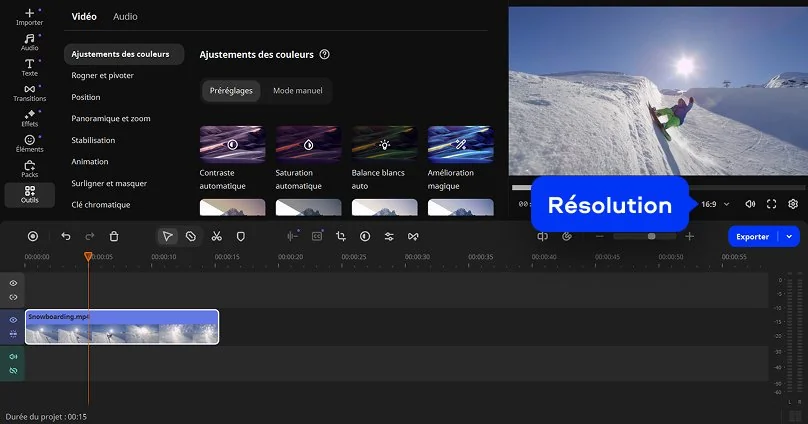Switch to Mode manuel
This screenshot has width=808, height=424.
(x=297, y=91)
